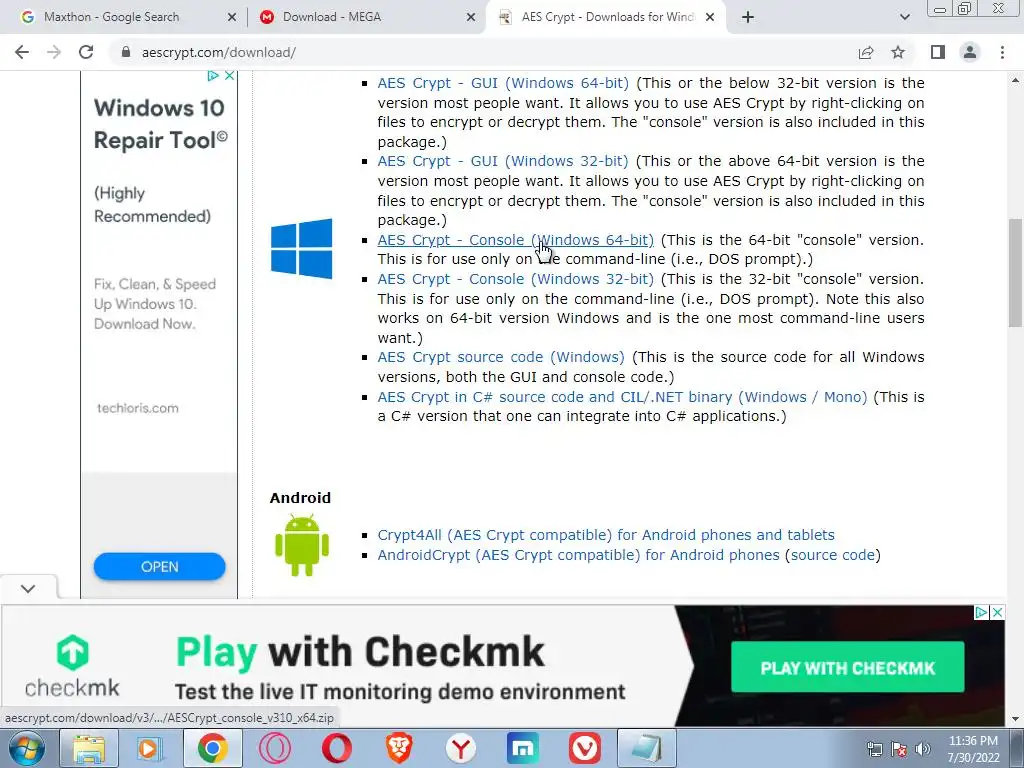Open the Windows Start menu

(27, 748)
